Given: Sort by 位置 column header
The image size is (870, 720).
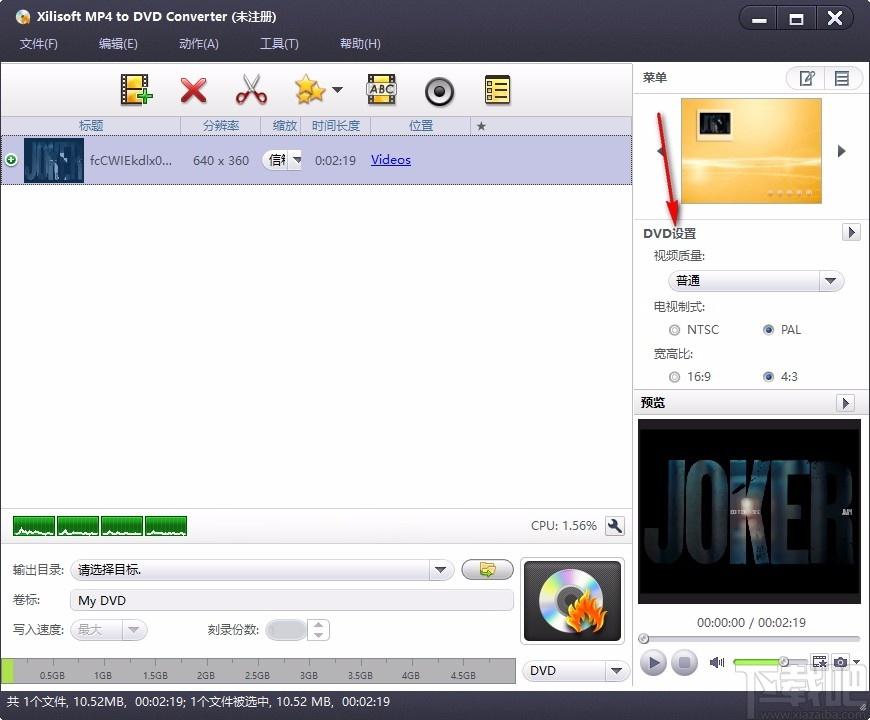Looking at the screenshot, I should tap(421, 126).
